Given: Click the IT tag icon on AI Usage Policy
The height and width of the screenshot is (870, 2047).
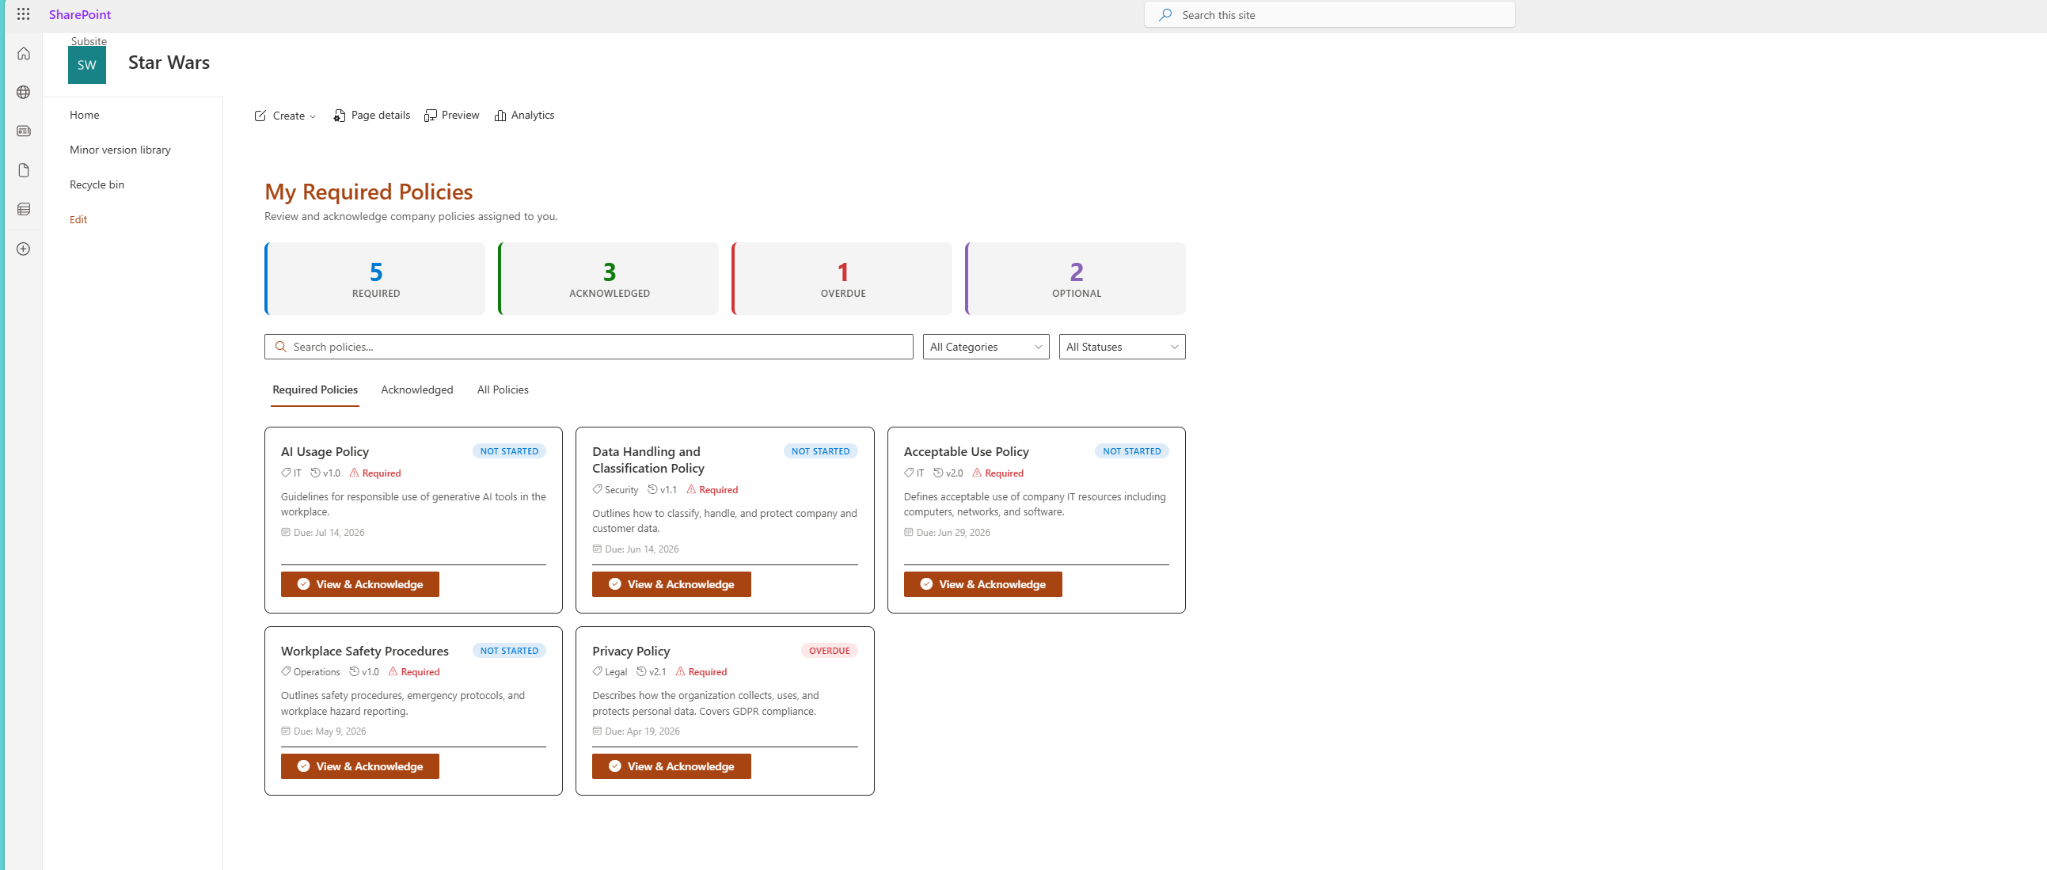Looking at the screenshot, I should [x=286, y=473].
